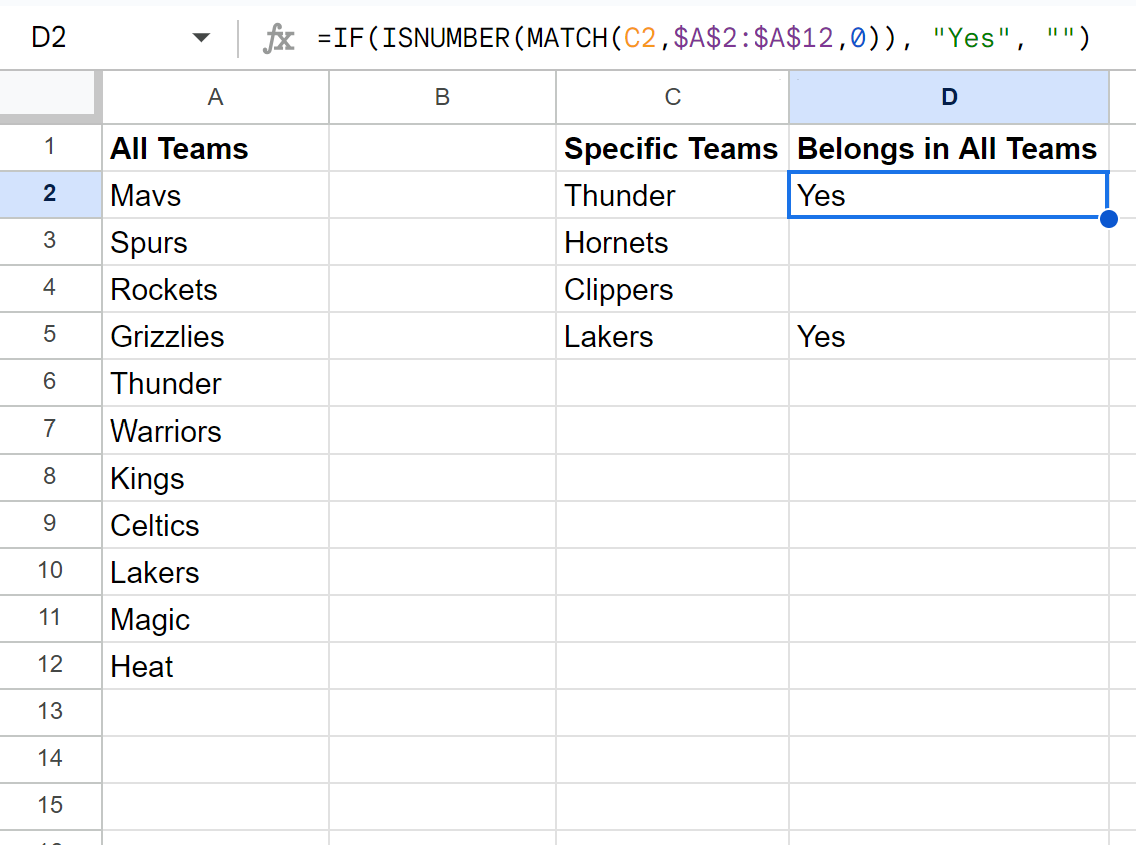This screenshot has width=1136, height=846.
Task: Select column D header
Action: 948,97
